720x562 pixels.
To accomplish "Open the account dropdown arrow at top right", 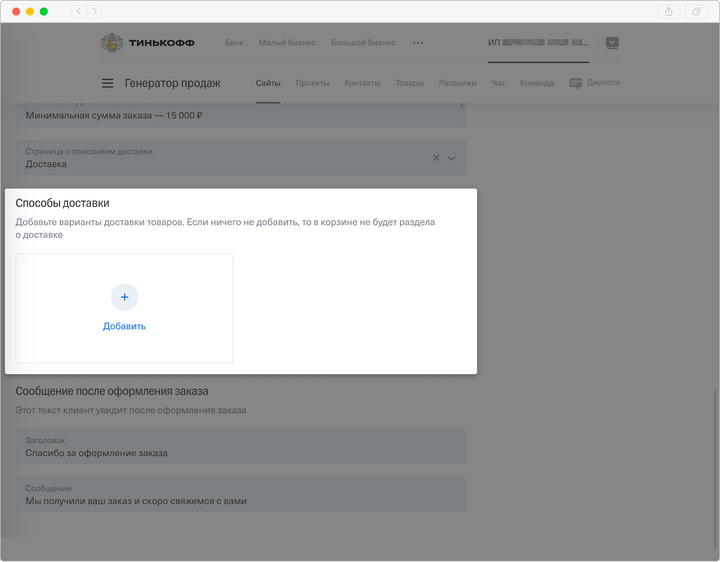I will pyautogui.click(x=612, y=43).
